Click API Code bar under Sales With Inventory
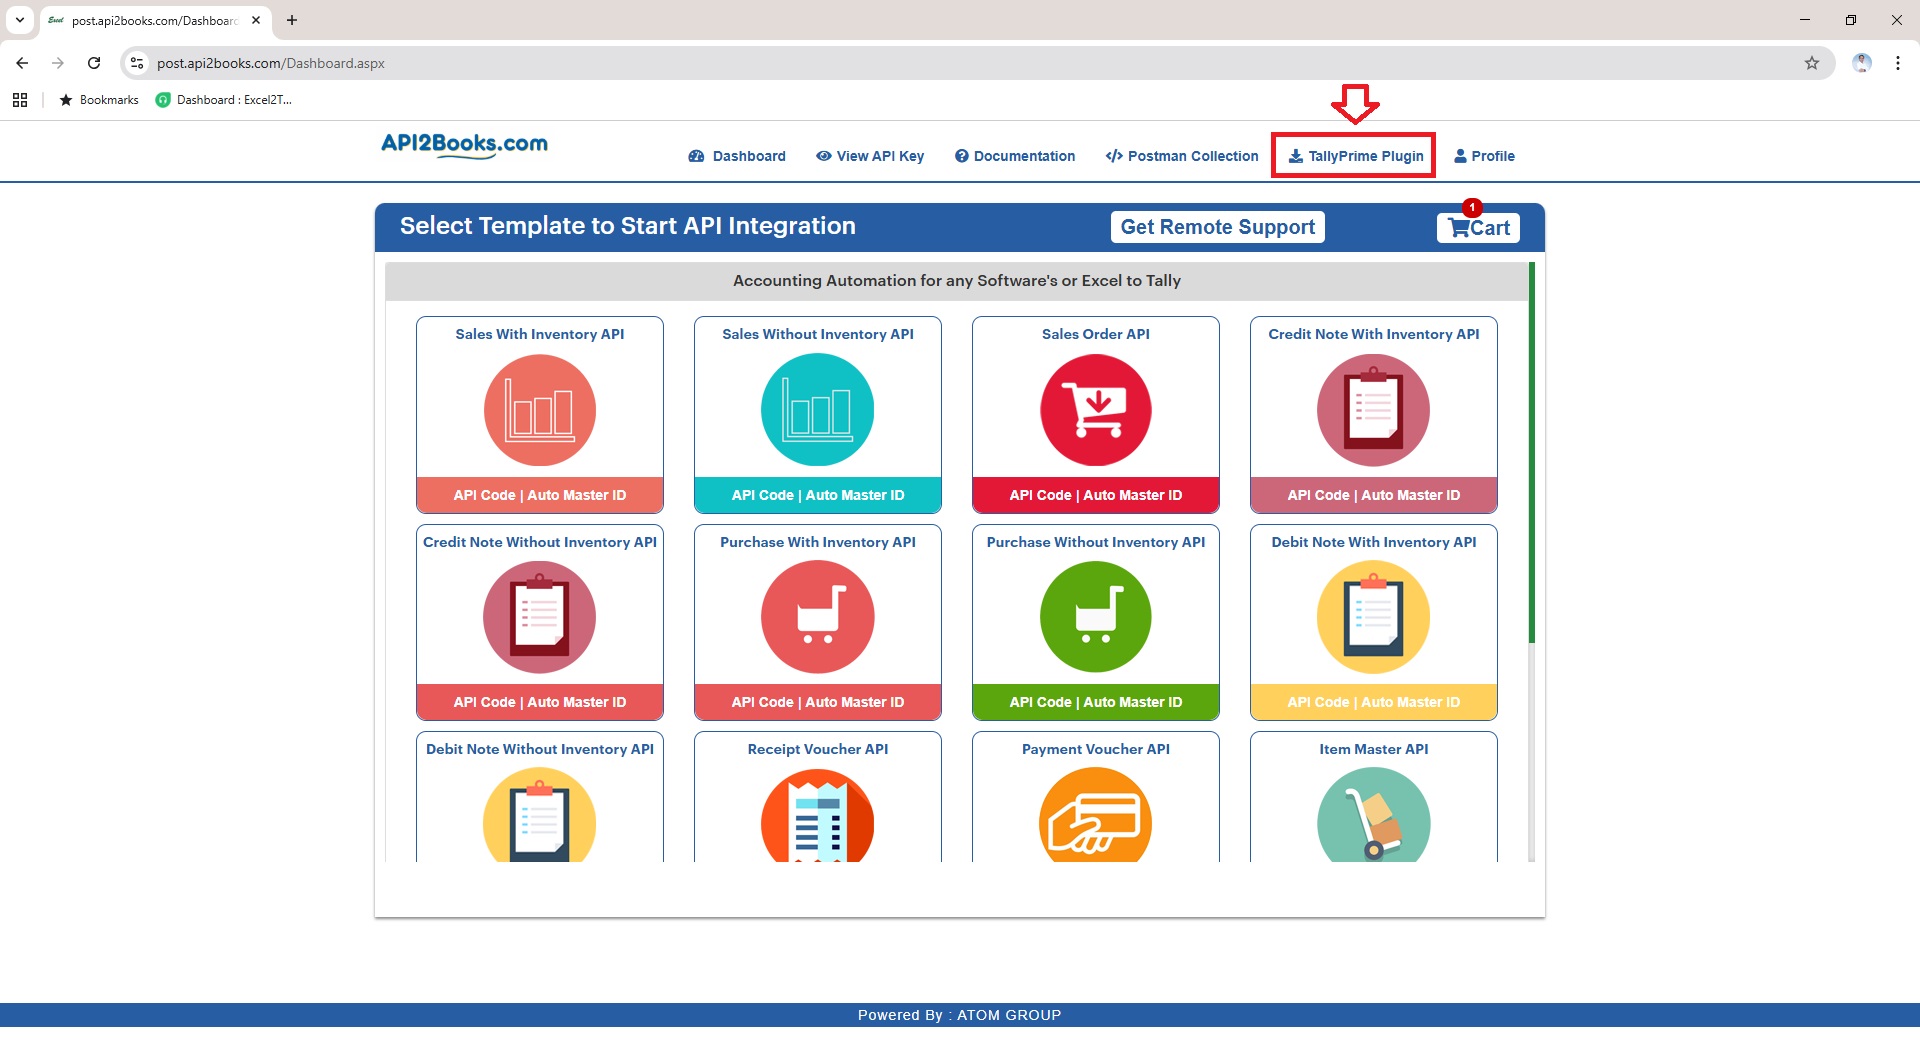This screenshot has height=1041, width=1920. click(540, 495)
